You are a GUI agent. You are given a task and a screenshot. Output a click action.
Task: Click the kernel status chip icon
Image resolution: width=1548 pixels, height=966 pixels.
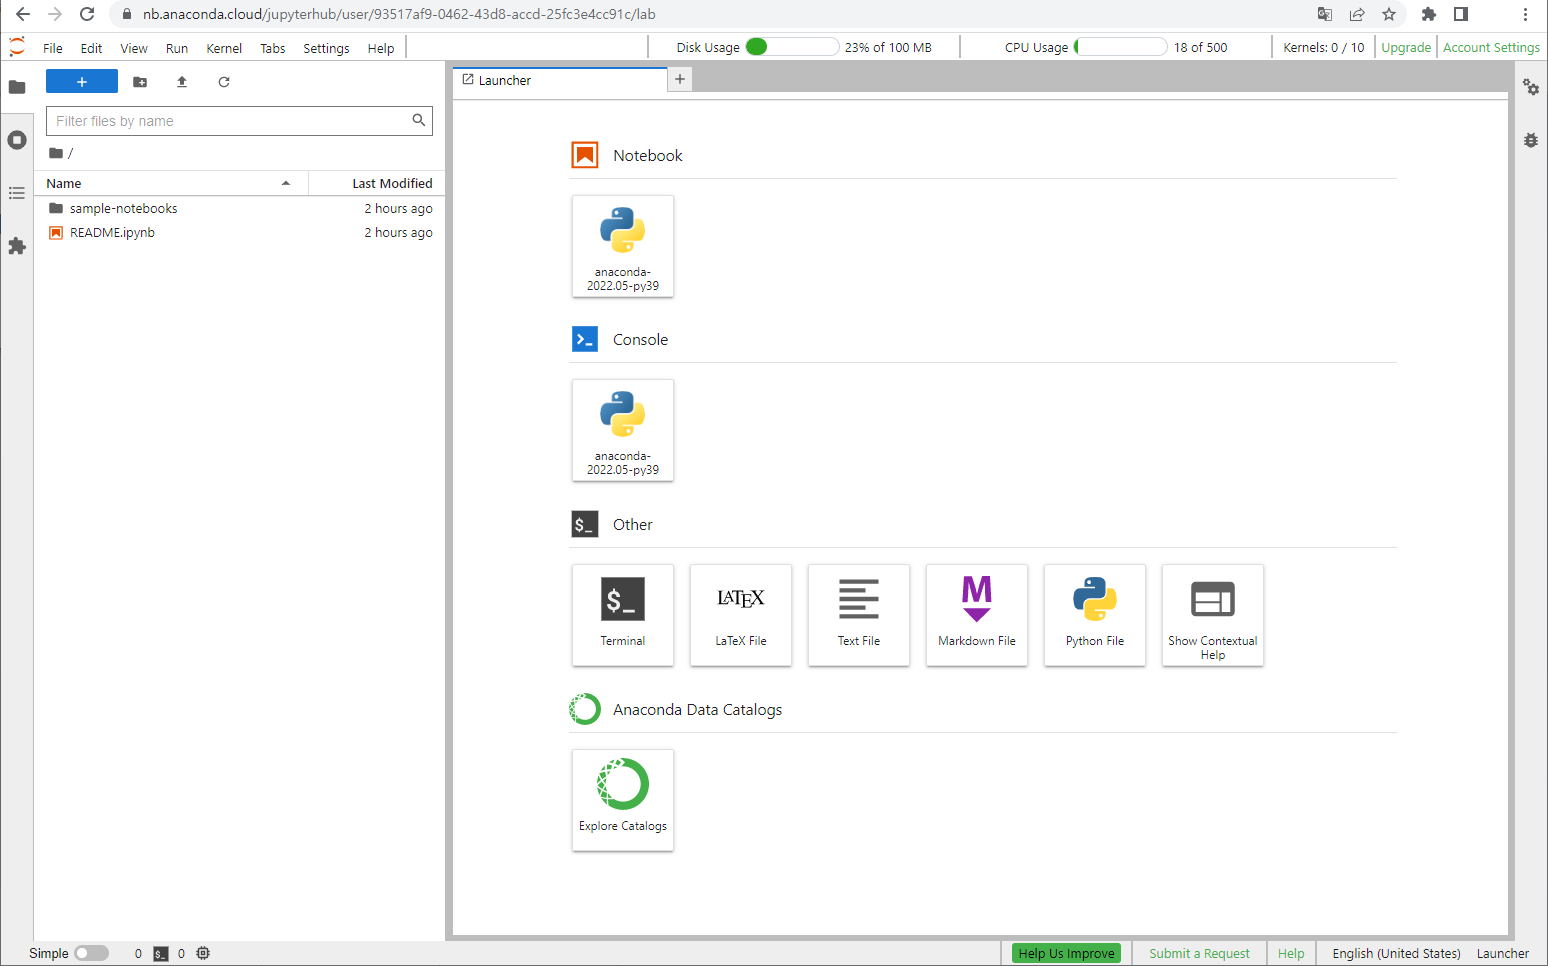point(203,953)
